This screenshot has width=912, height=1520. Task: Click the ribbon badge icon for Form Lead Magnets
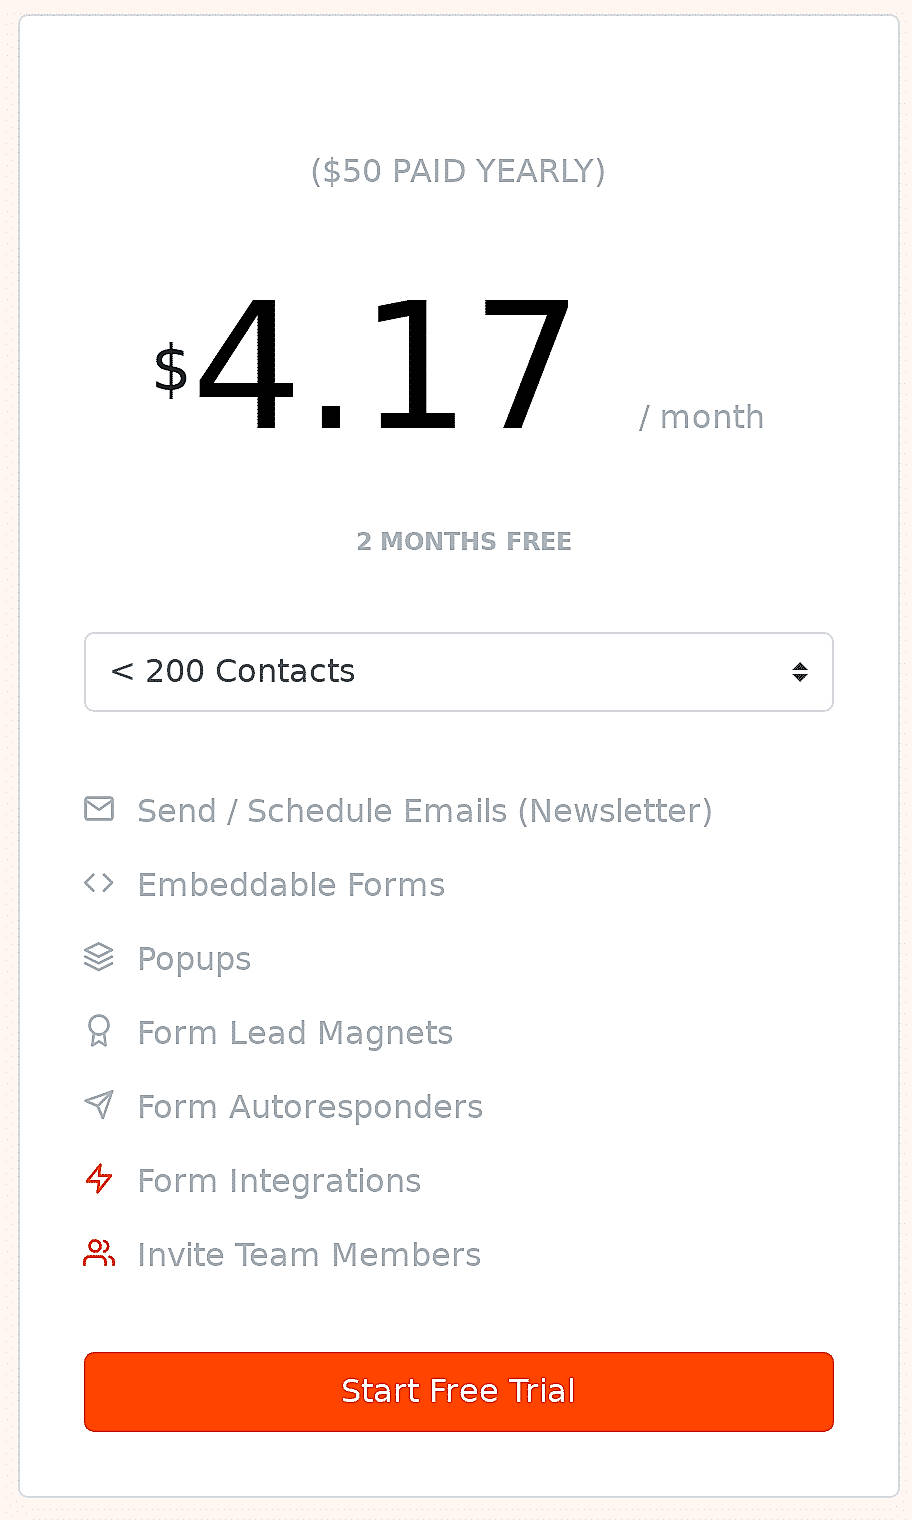(99, 1031)
